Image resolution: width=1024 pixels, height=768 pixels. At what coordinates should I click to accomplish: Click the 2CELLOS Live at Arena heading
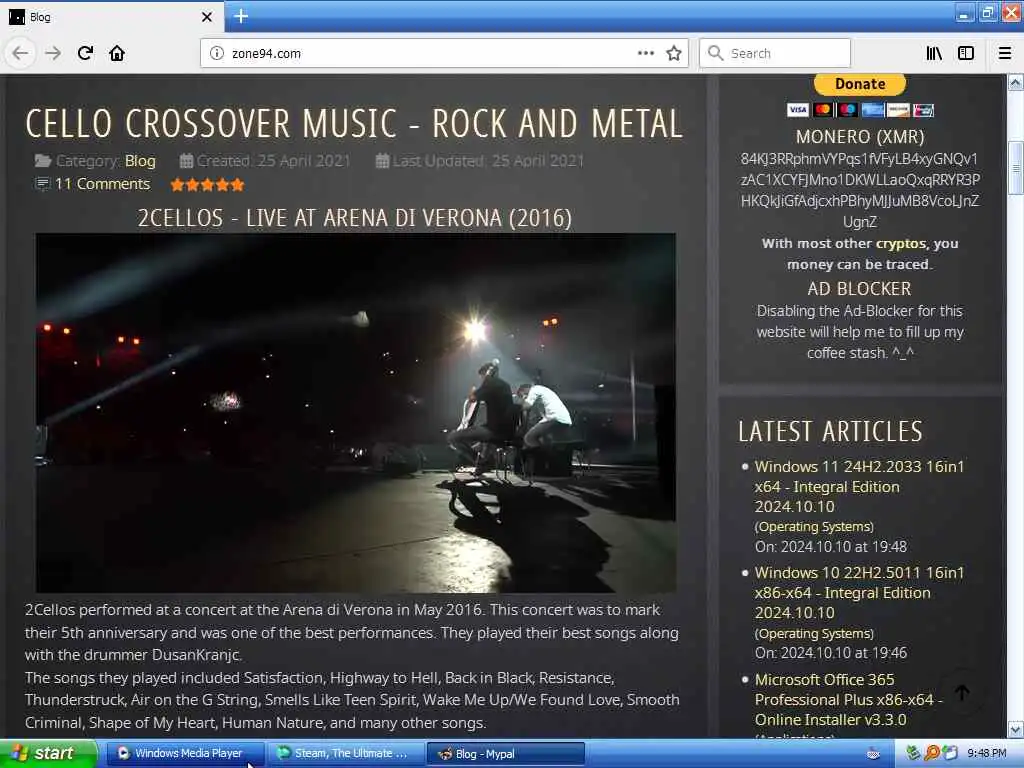[355, 218]
